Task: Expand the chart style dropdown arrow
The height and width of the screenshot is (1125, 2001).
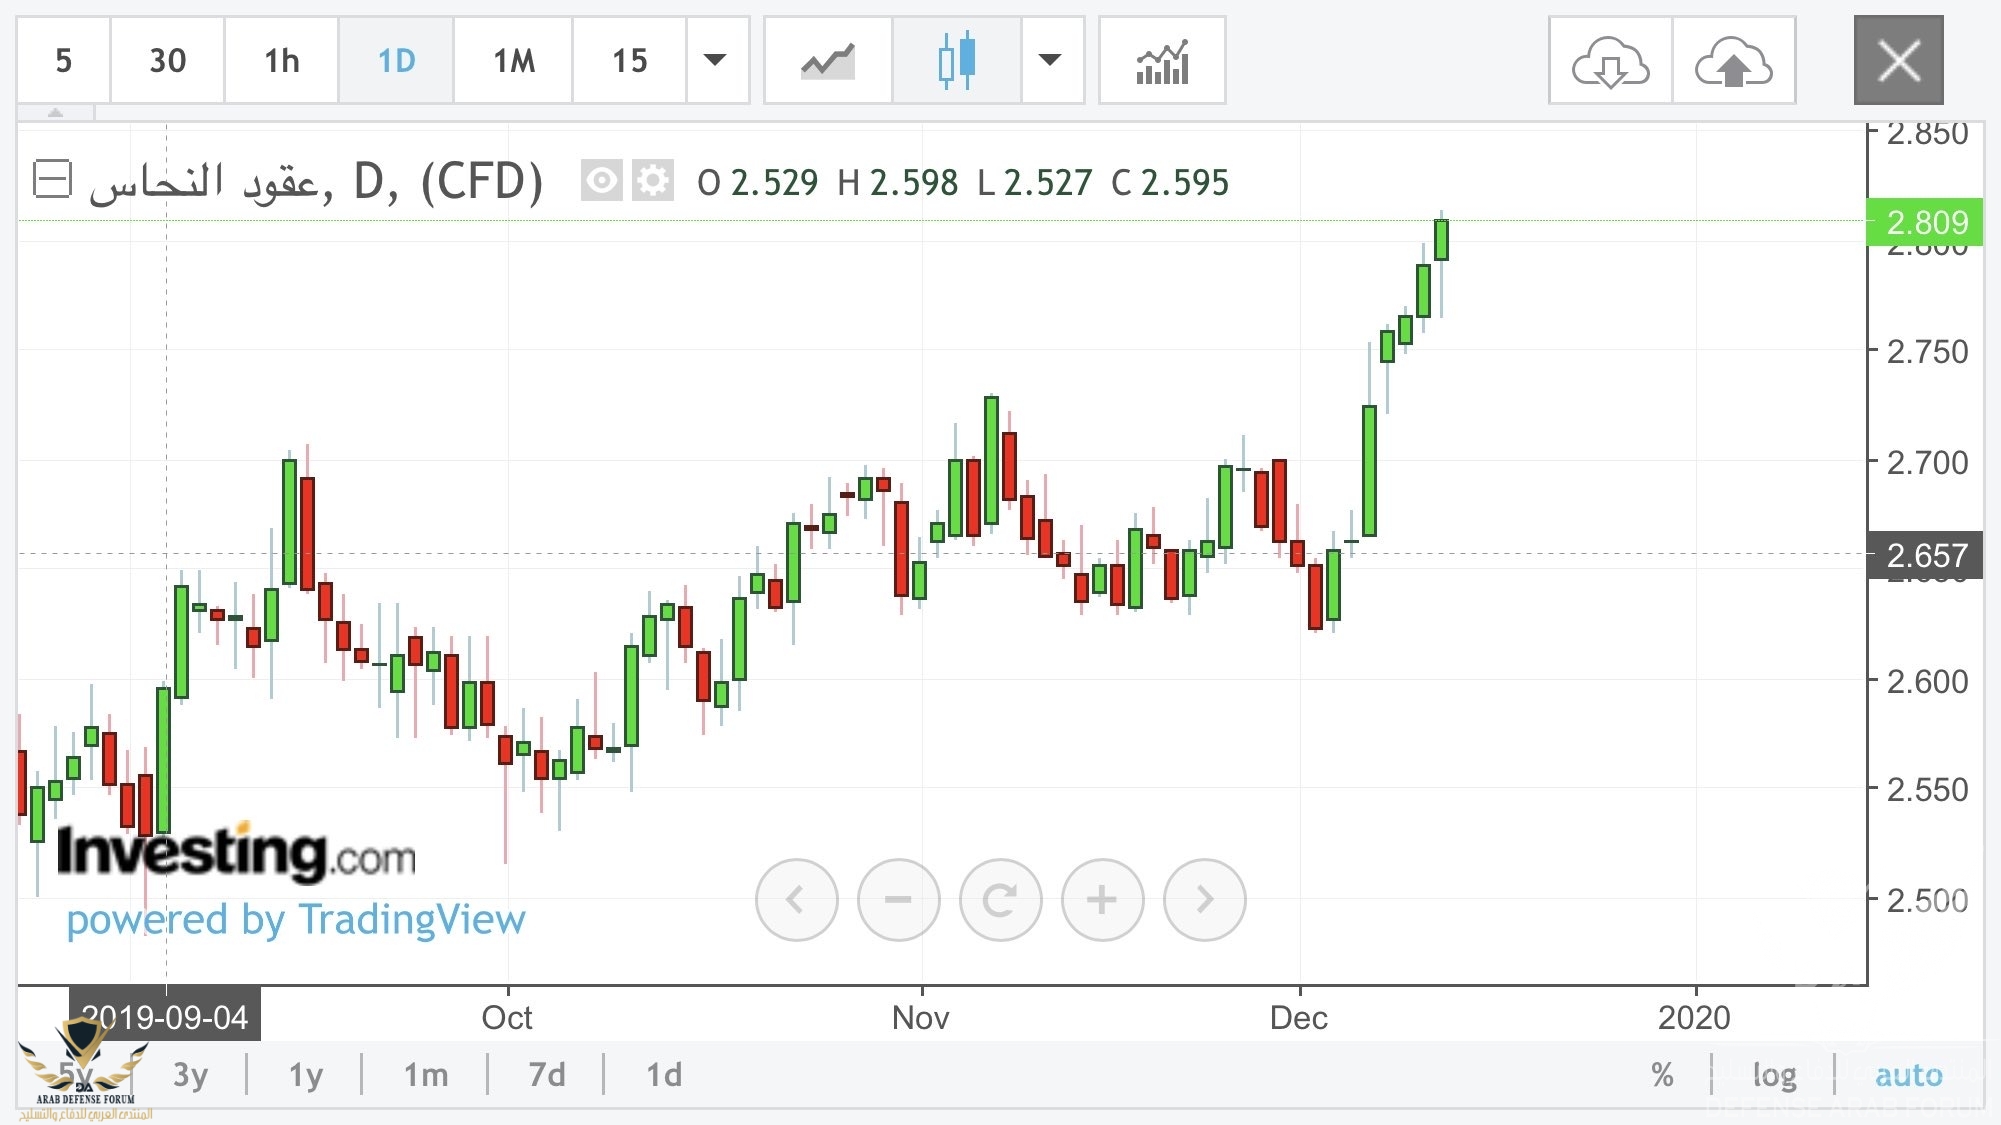Action: click(1050, 61)
